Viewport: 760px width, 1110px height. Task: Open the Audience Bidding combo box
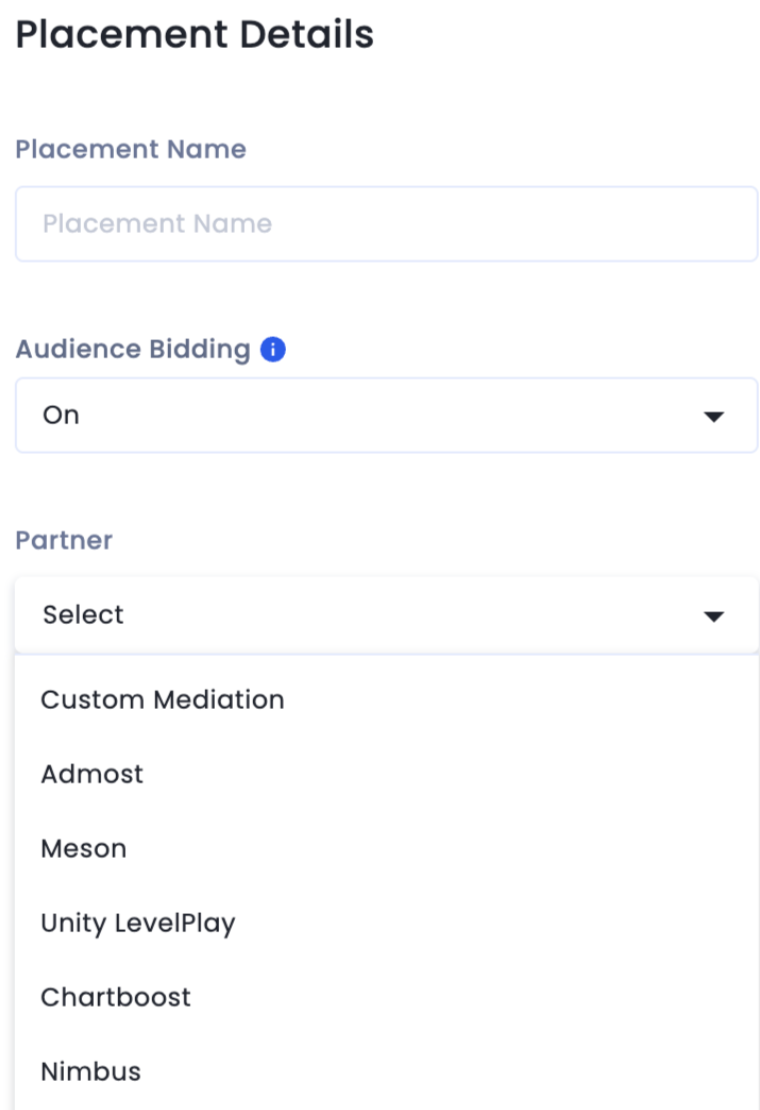click(x=386, y=415)
